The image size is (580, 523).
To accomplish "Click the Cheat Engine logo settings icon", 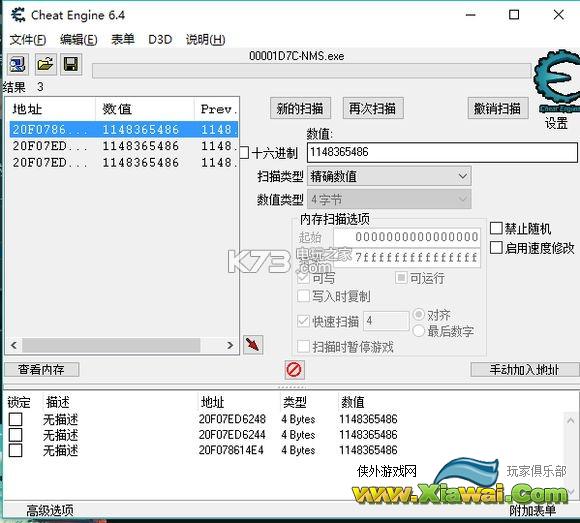I will [557, 81].
